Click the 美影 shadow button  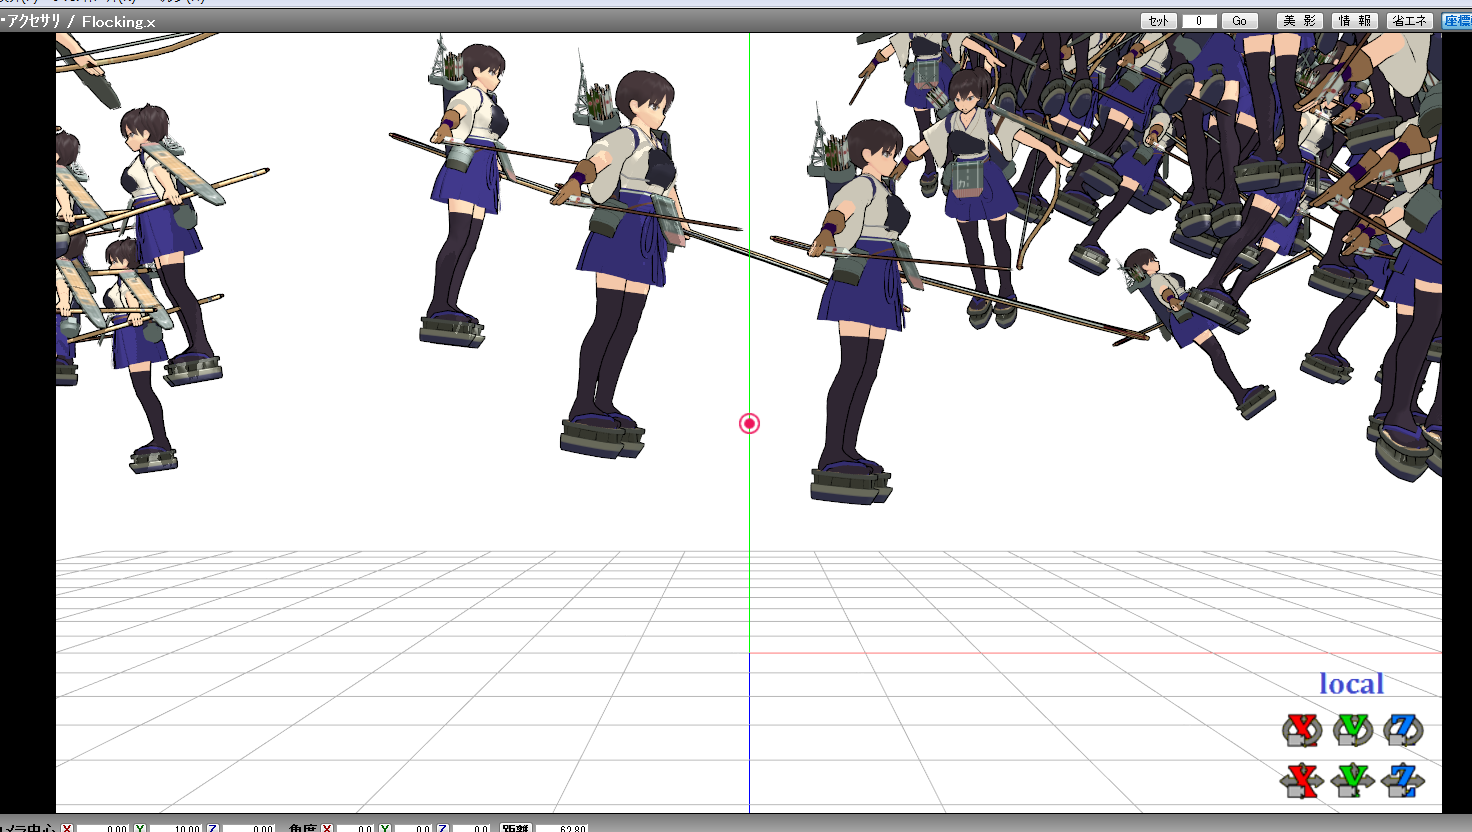coord(1299,21)
